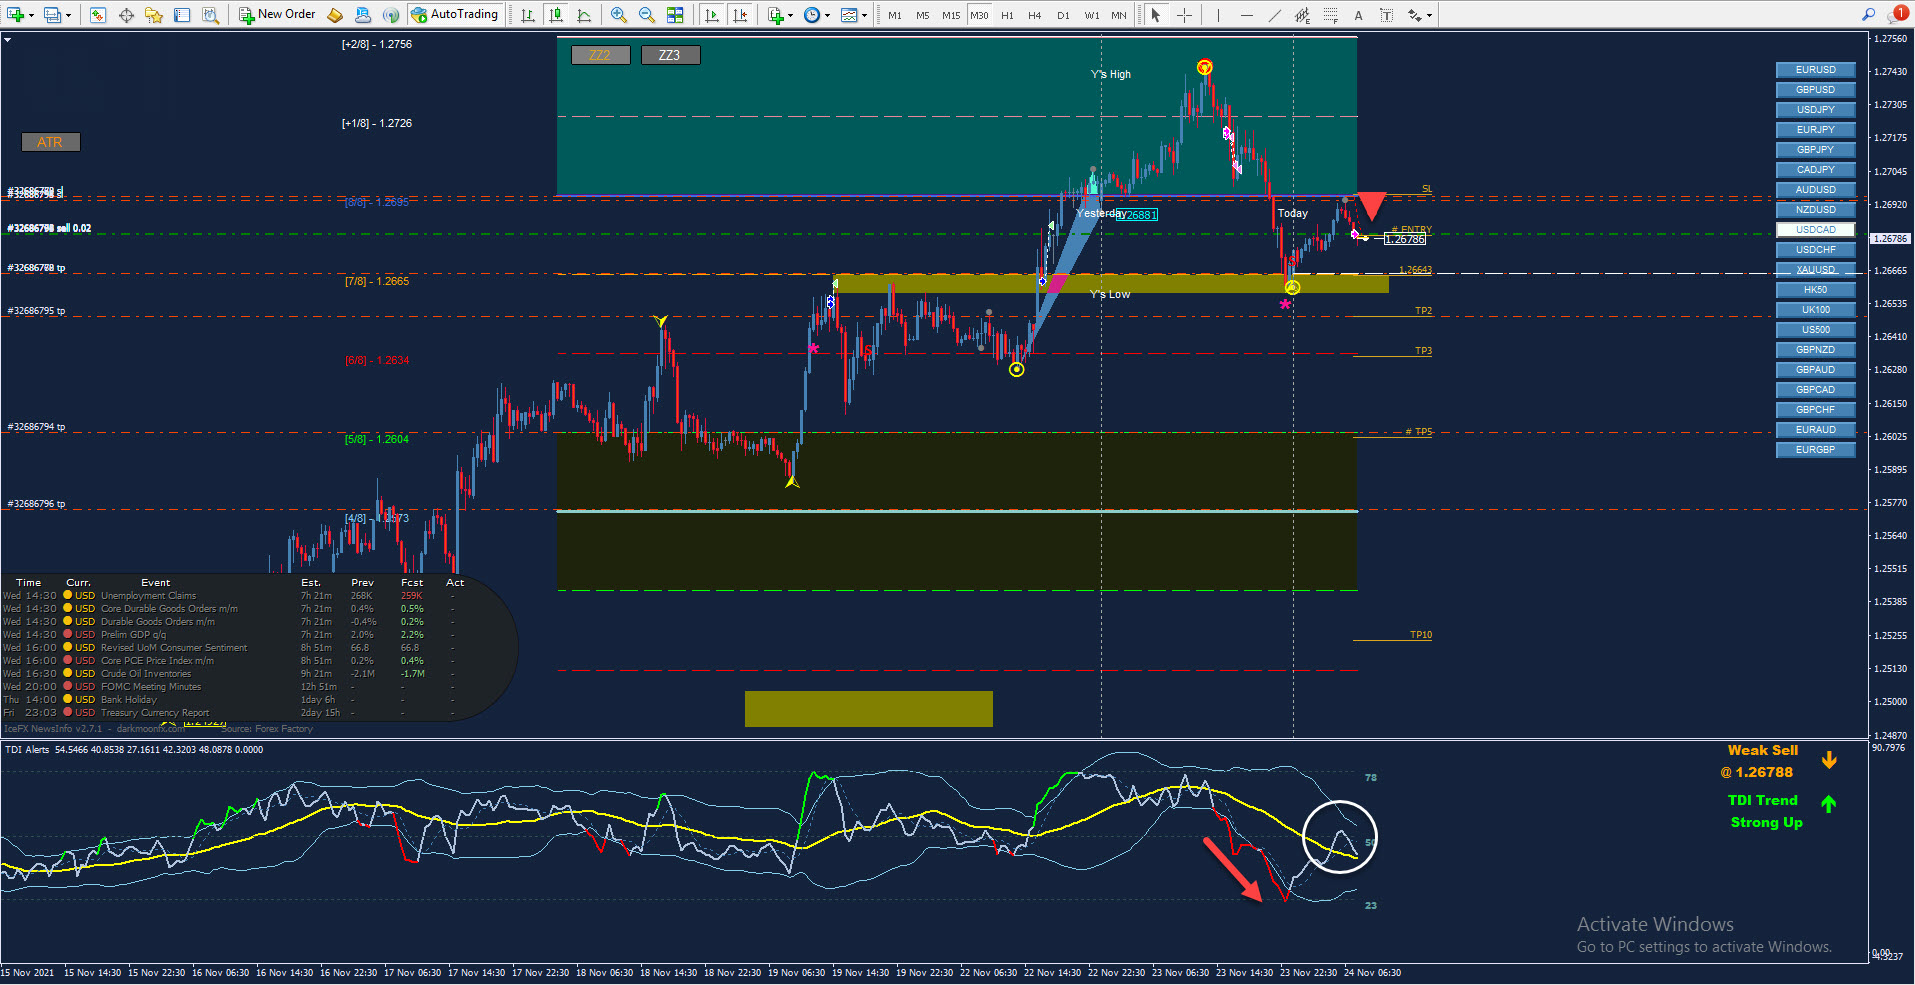
Task: Switch to the H4 timeframe
Action: (1035, 15)
